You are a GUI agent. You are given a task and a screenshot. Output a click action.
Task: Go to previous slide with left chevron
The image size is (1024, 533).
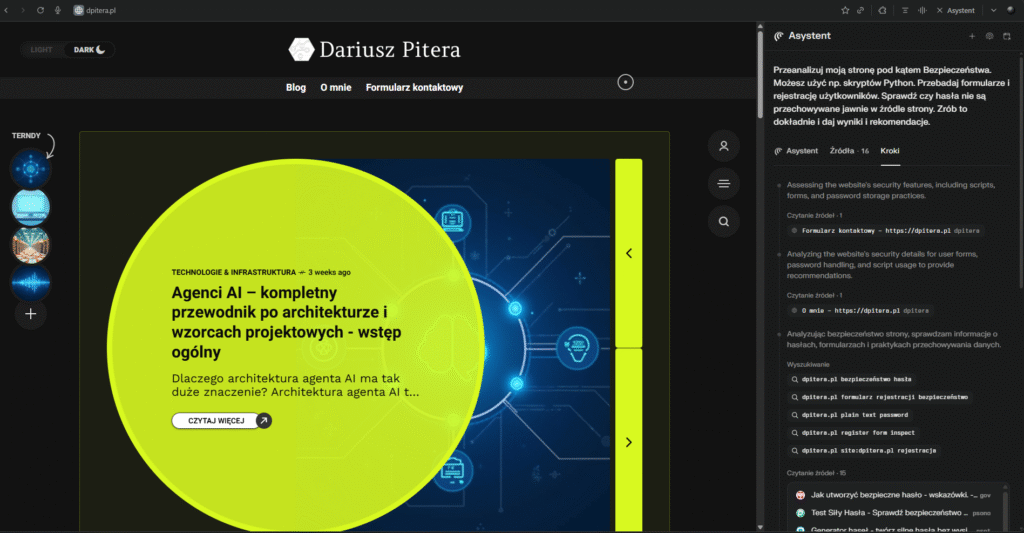tap(628, 254)
